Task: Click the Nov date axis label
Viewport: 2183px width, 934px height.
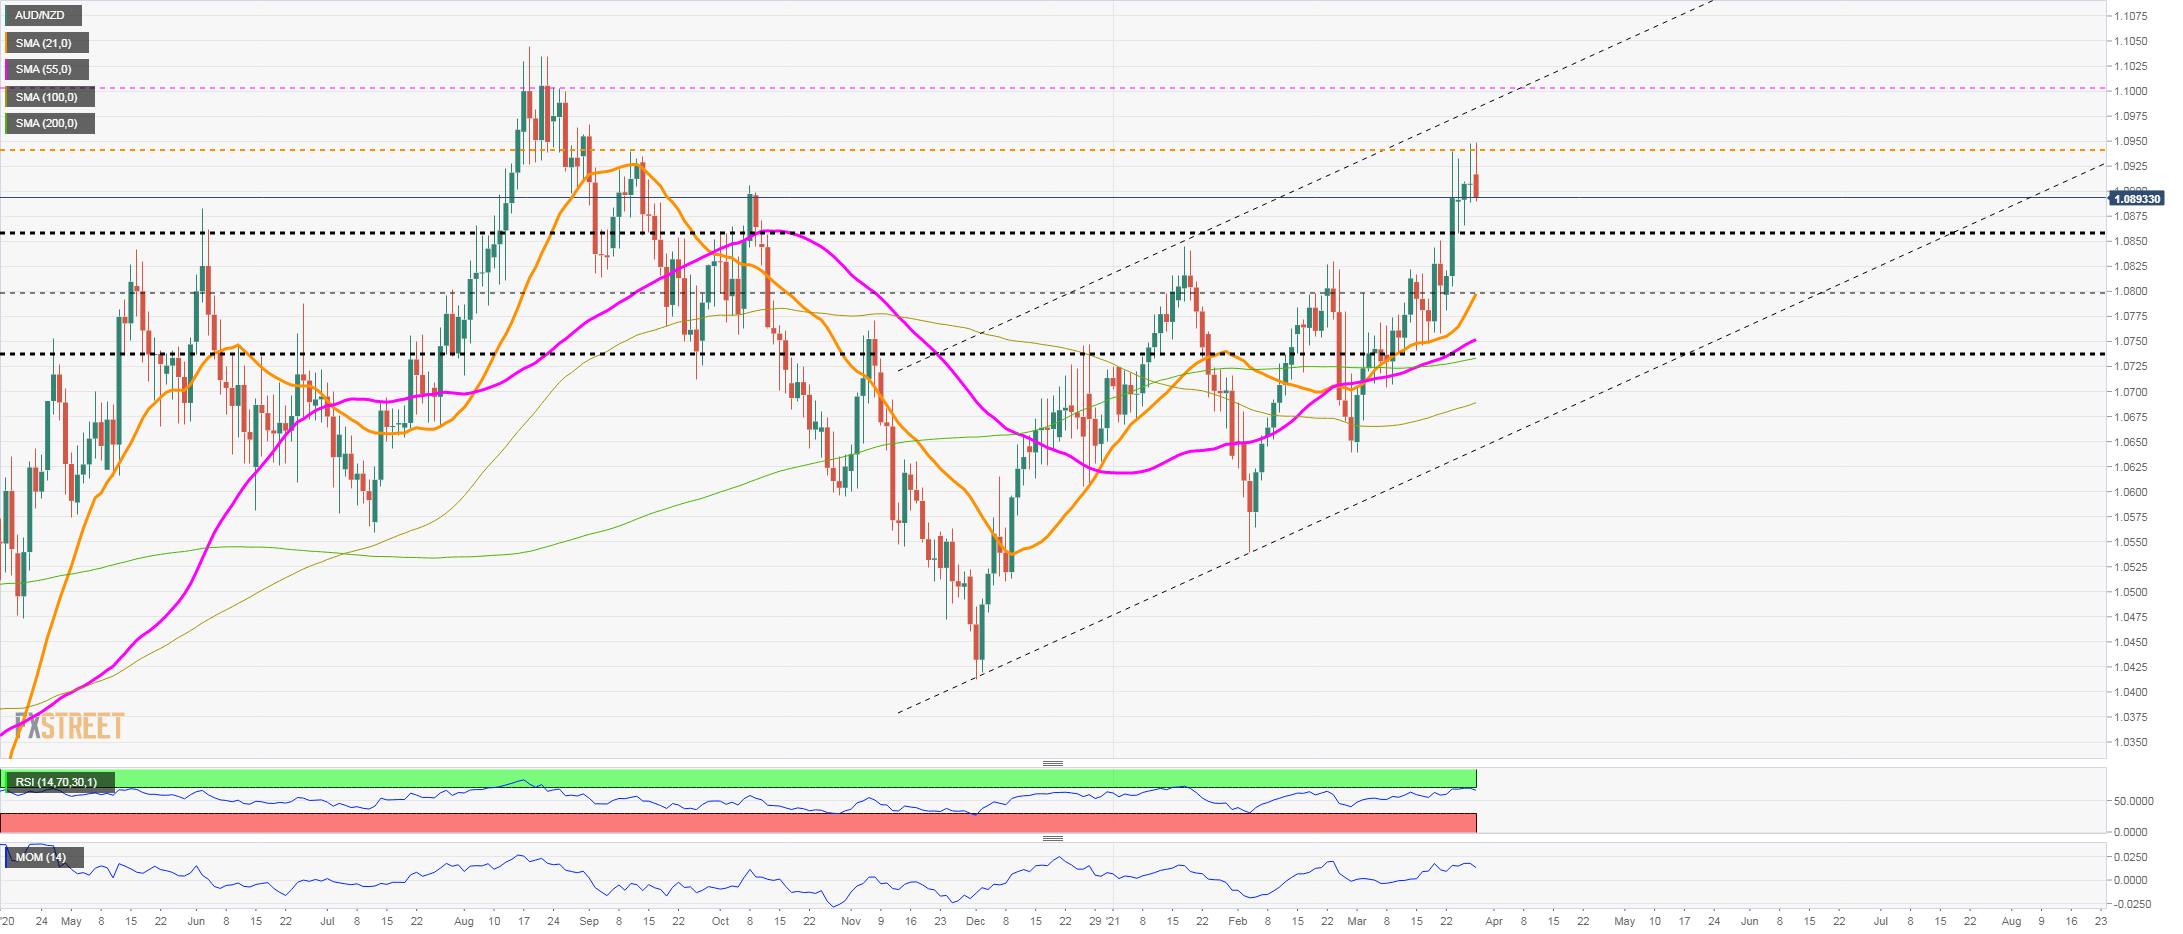Action: click(851, 921)
